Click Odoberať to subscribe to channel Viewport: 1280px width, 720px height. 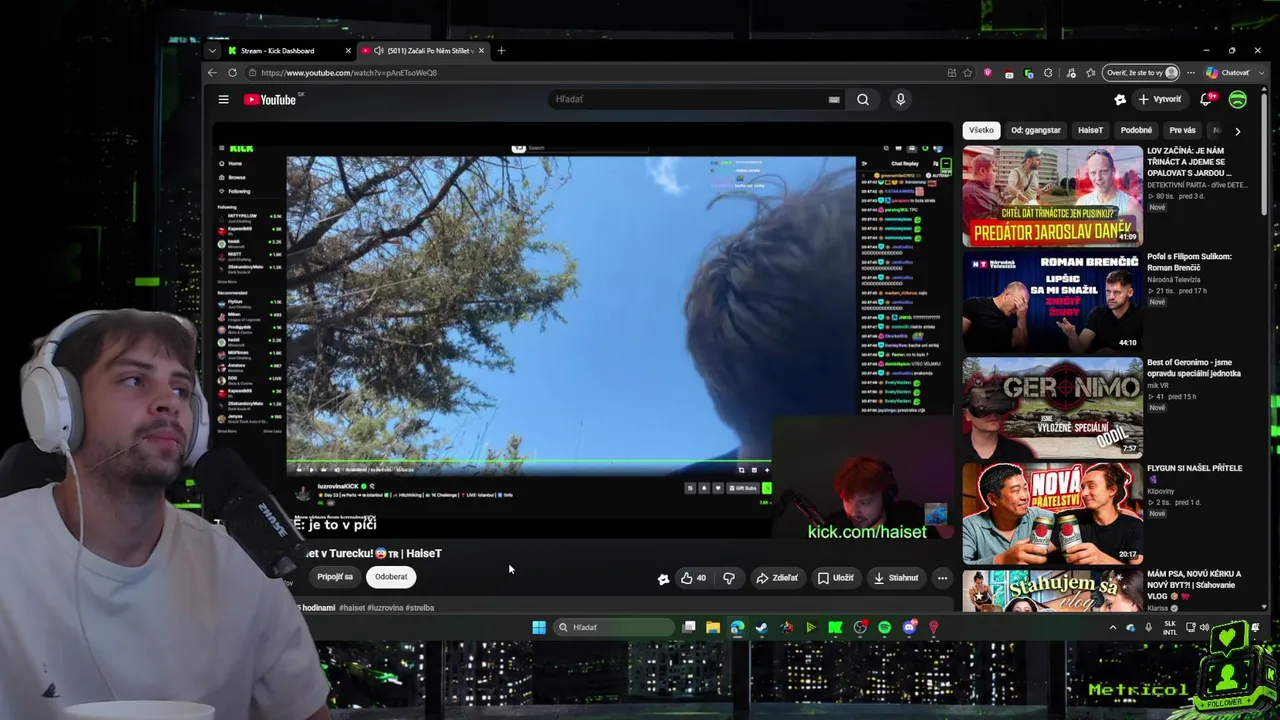tap(391, 577)
